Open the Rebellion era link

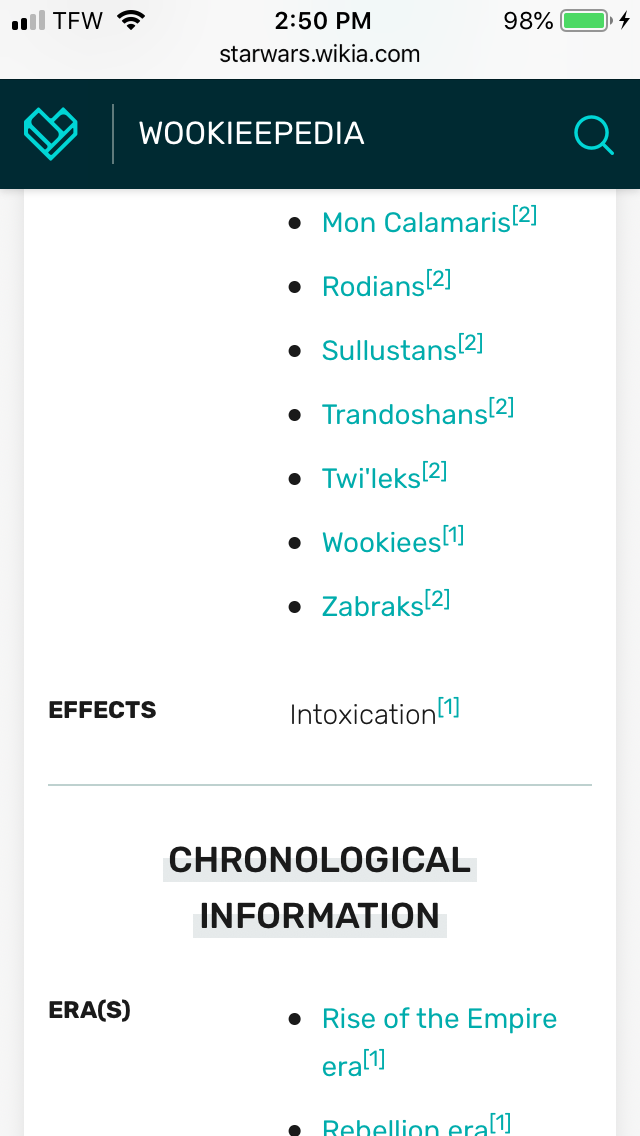pos(405,1127)
